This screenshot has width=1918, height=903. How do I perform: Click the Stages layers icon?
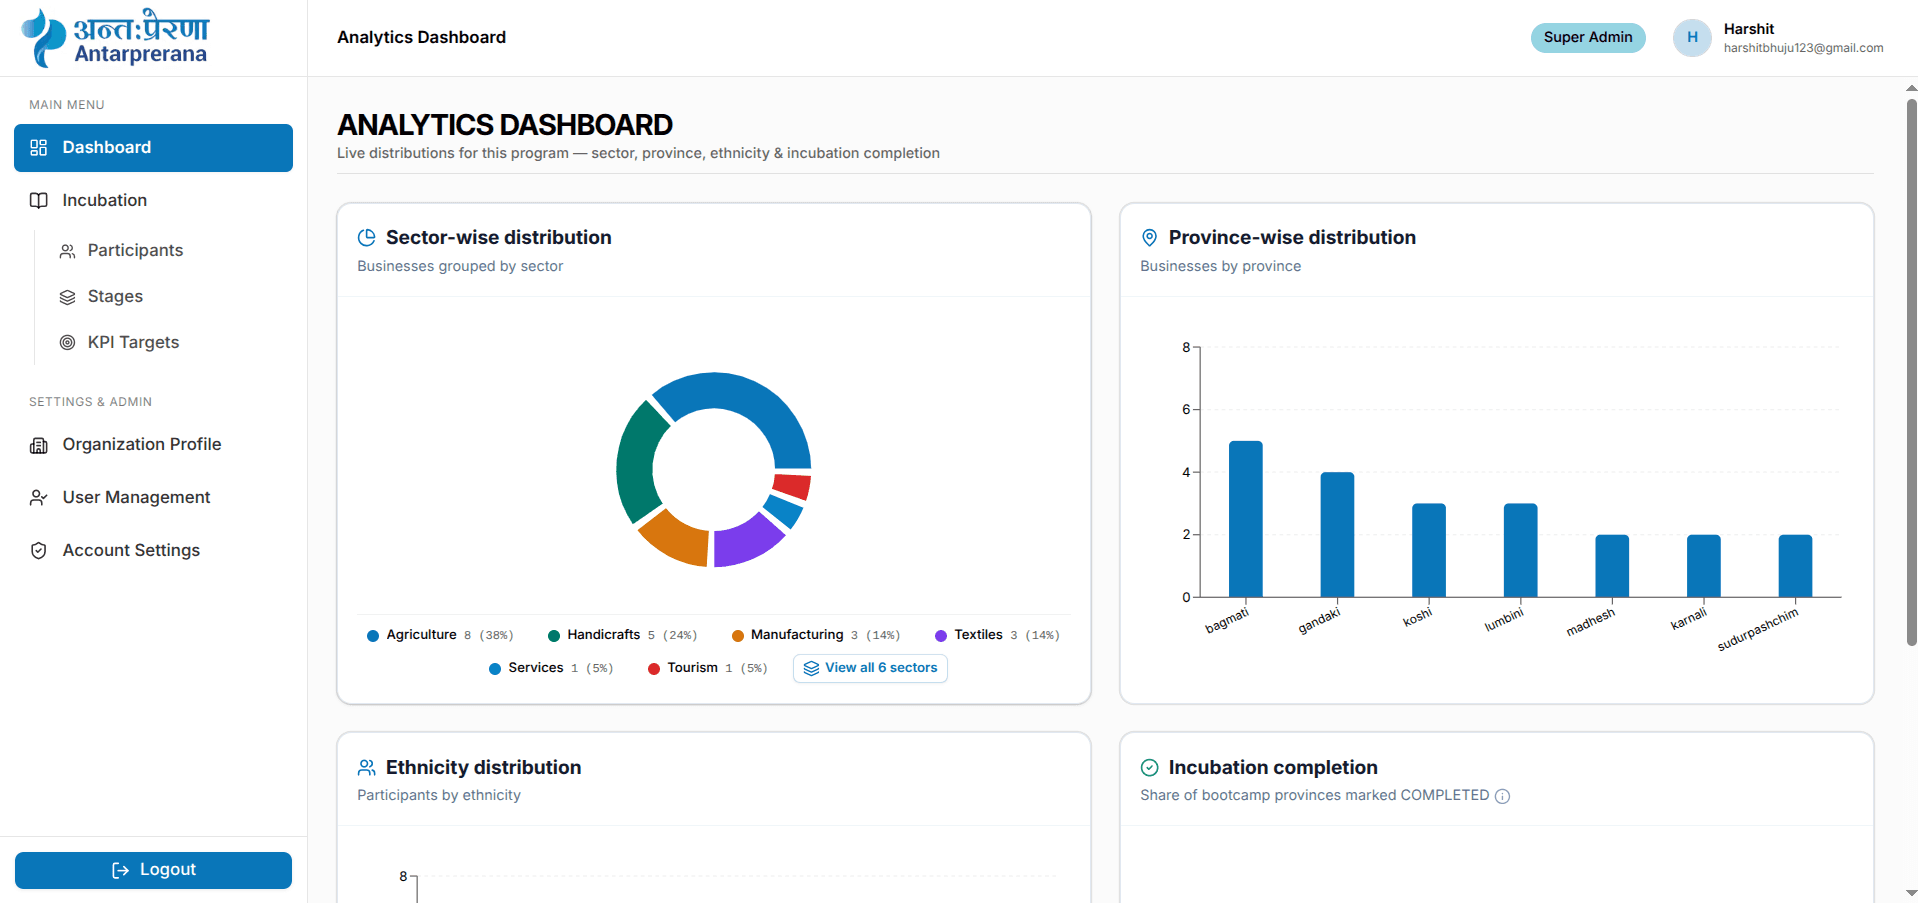(x=67, y=297)
